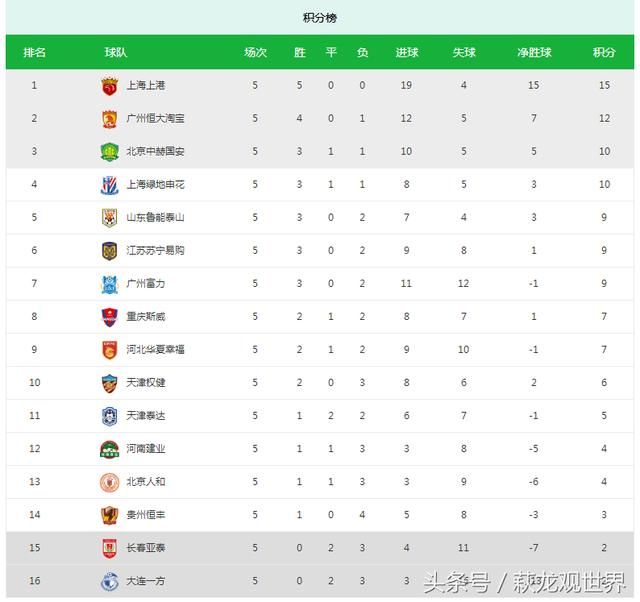Image resolution: width=640 pixels, height=602 pixels.
Task: Click the 净胜球 column header
Action: pos(534,53)
